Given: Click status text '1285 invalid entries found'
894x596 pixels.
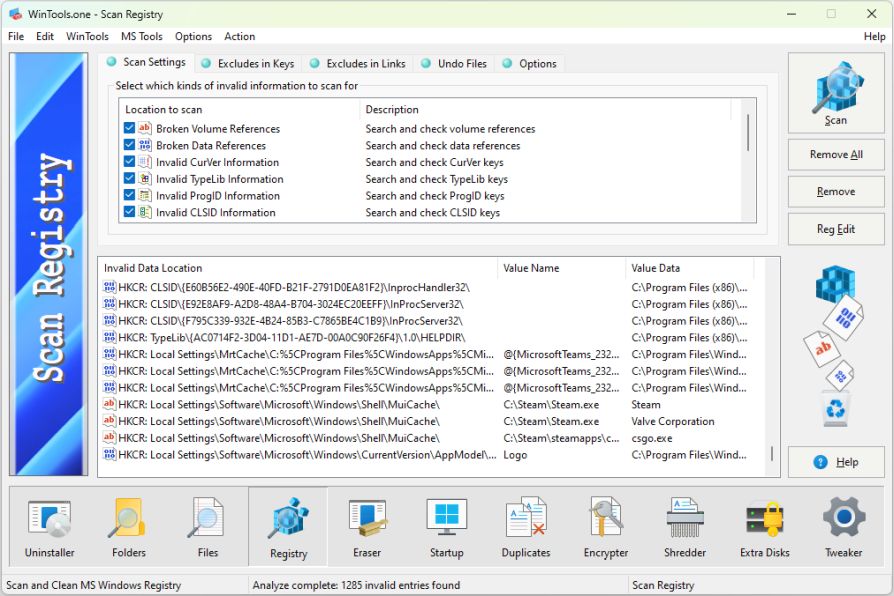Looking at the screenshot, I should pyautogui.click(x=400, y=585).
